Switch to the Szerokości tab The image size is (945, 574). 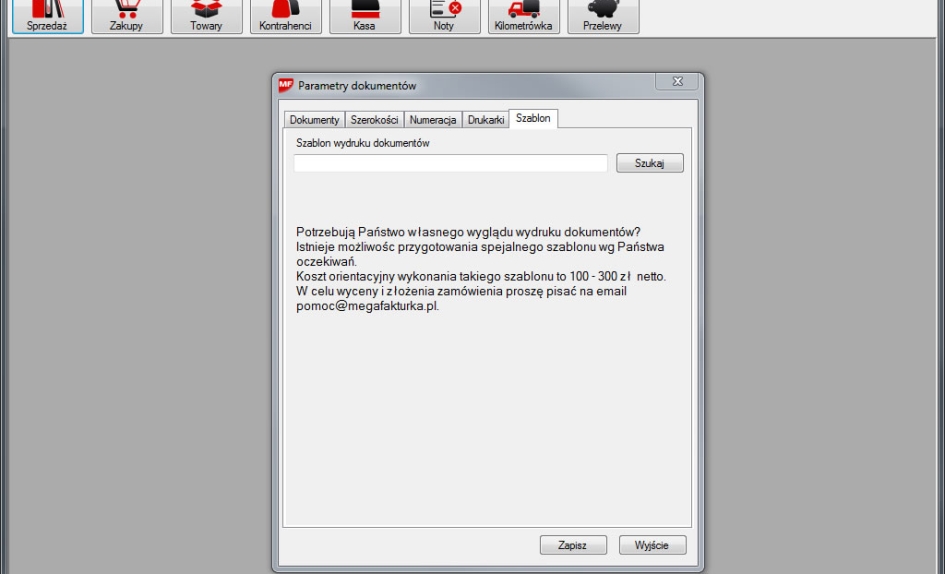tap(374, 120)
